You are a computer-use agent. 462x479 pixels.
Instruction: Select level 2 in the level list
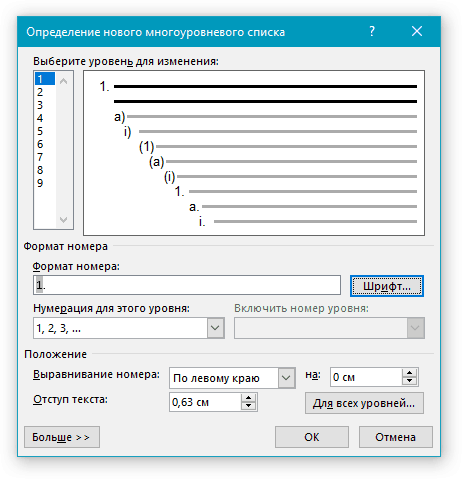point(40,92)
